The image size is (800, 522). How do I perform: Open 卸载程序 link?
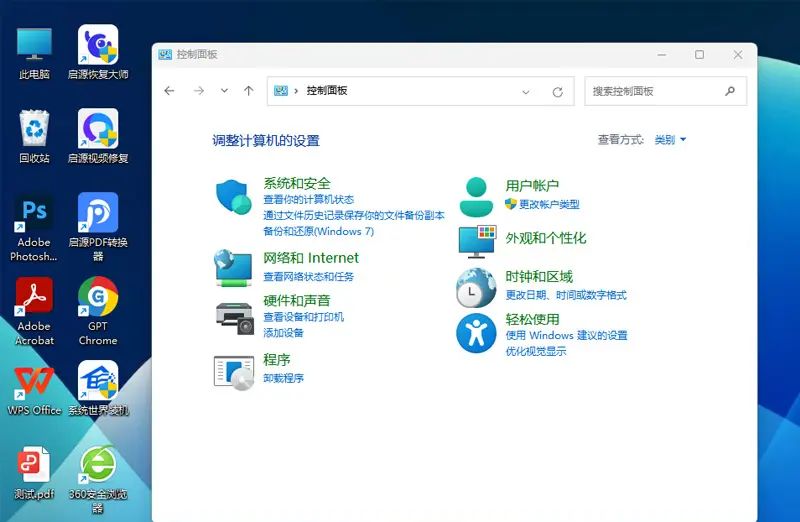(x=283, y=378)
